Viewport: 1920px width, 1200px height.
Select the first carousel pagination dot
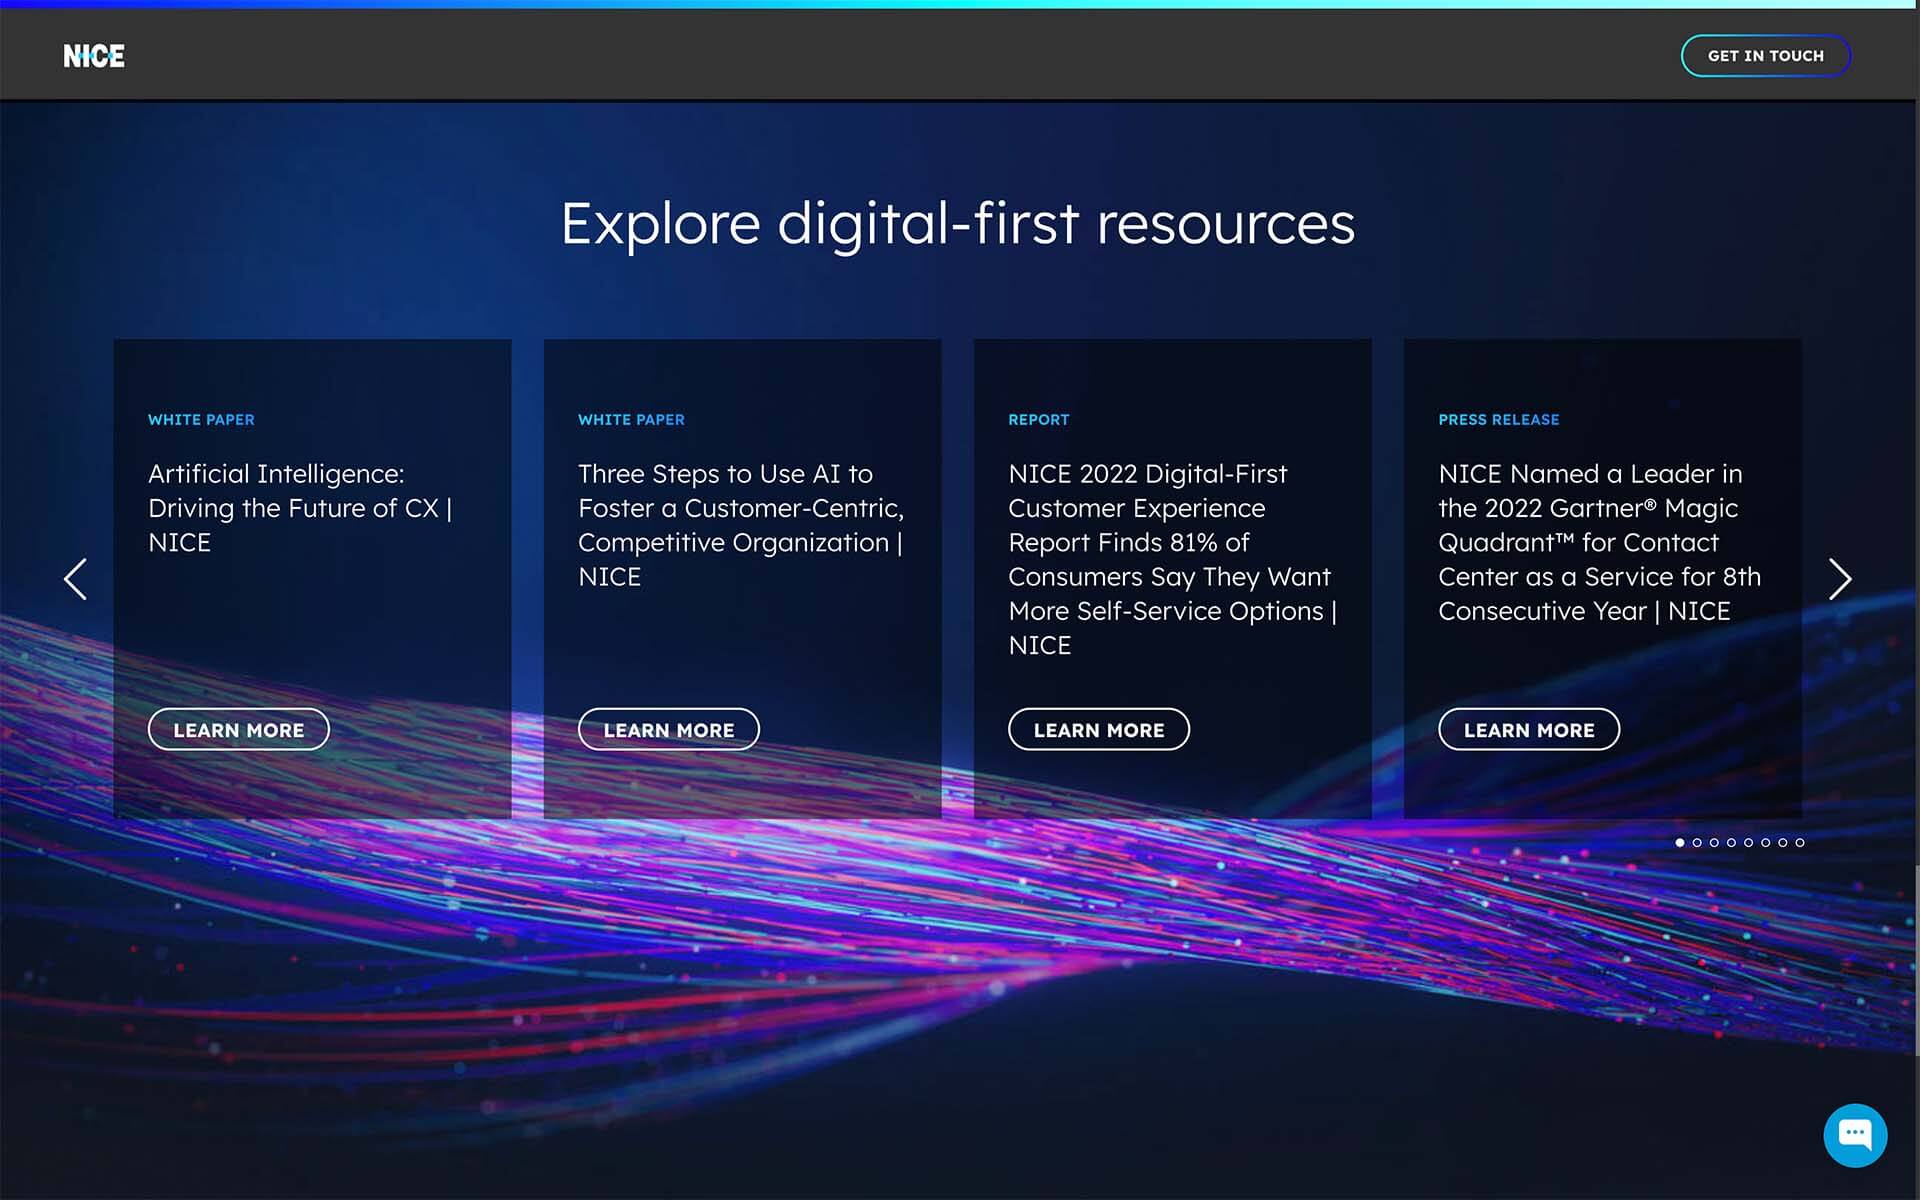(x=1680, y=843)
